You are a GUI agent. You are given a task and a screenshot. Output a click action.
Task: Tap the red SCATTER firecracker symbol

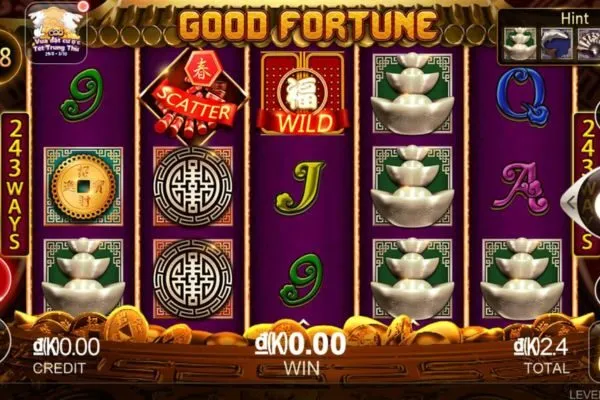click(x=193, y=96)
